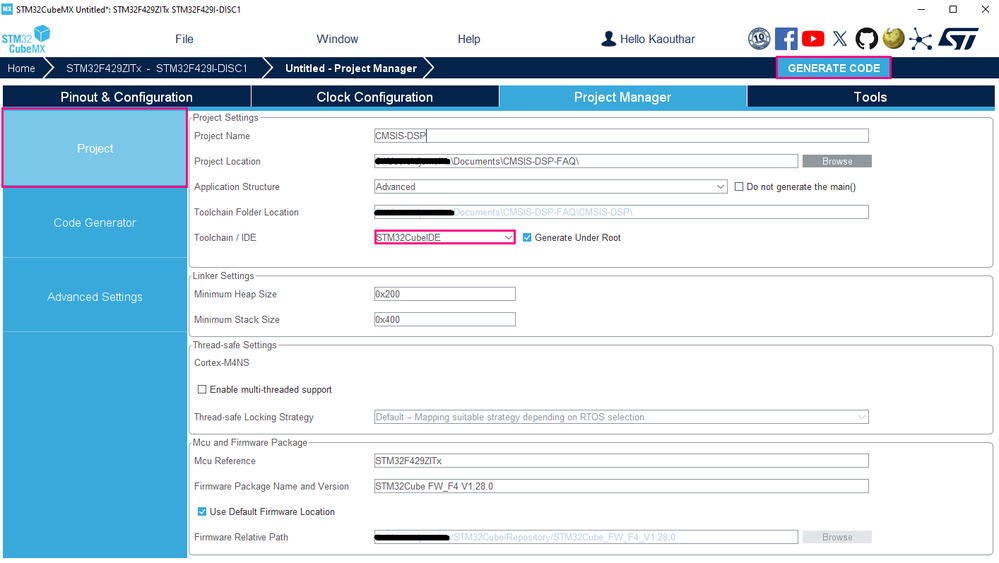This screenshot has height=563, width=999.
Task: Click the STM32CubeMX logo
Action: click(25, 39)
